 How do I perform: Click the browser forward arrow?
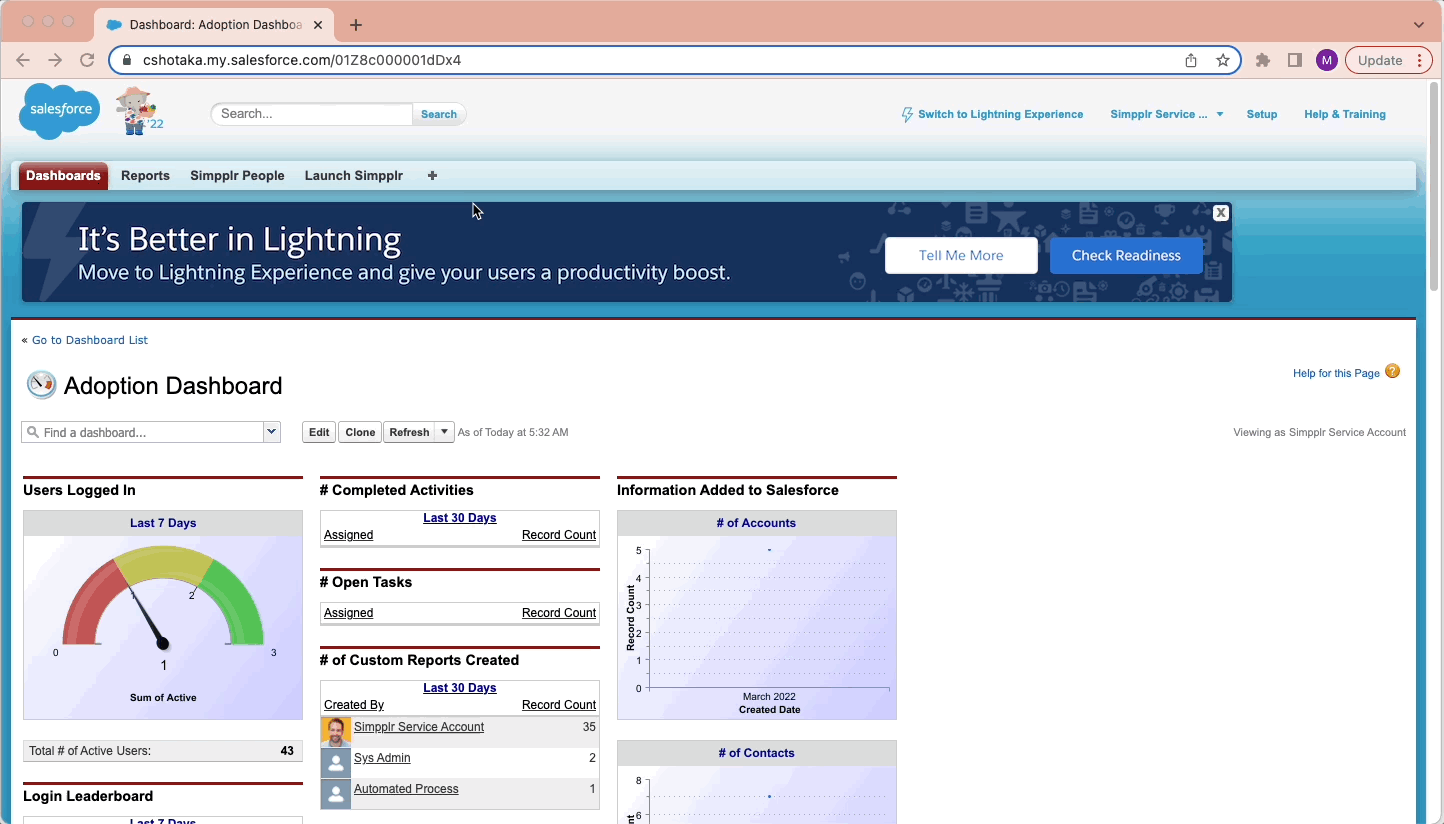(55, 60)
